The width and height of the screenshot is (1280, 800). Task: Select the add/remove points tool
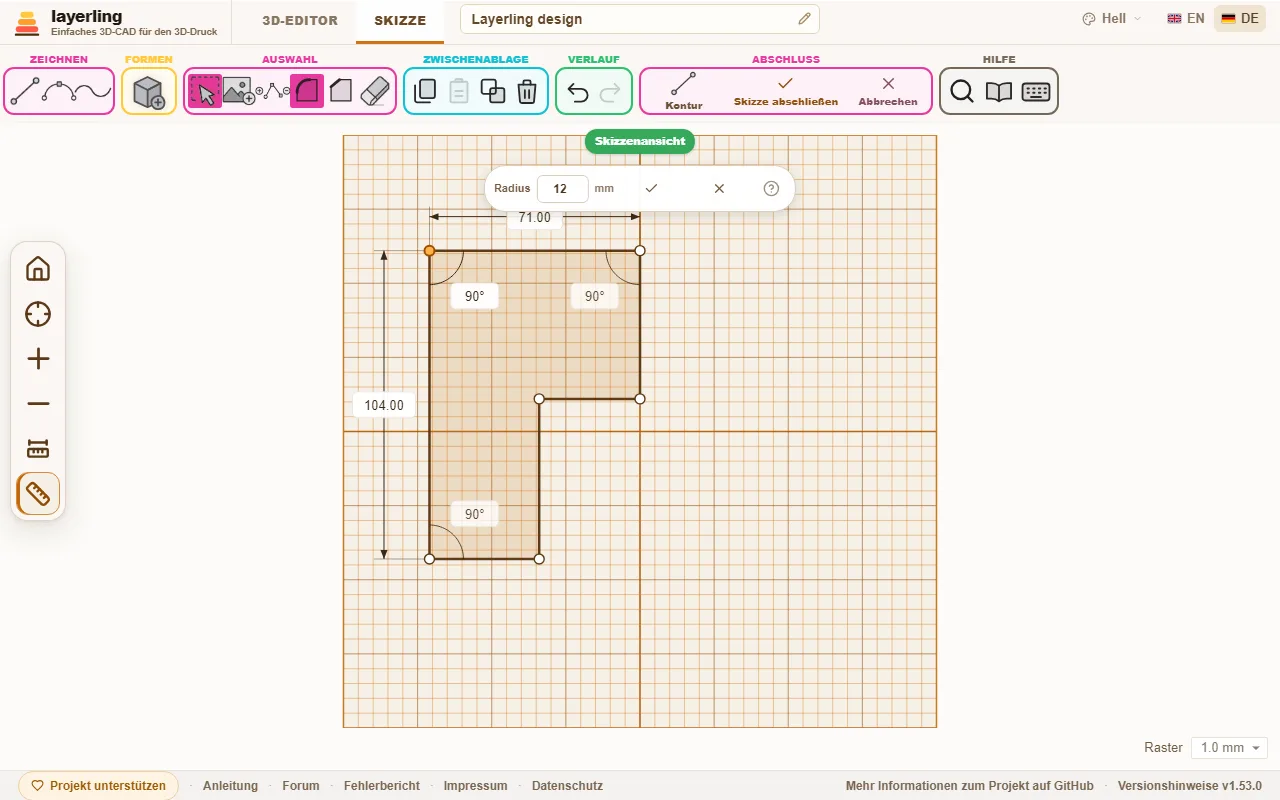click(274, 92)
